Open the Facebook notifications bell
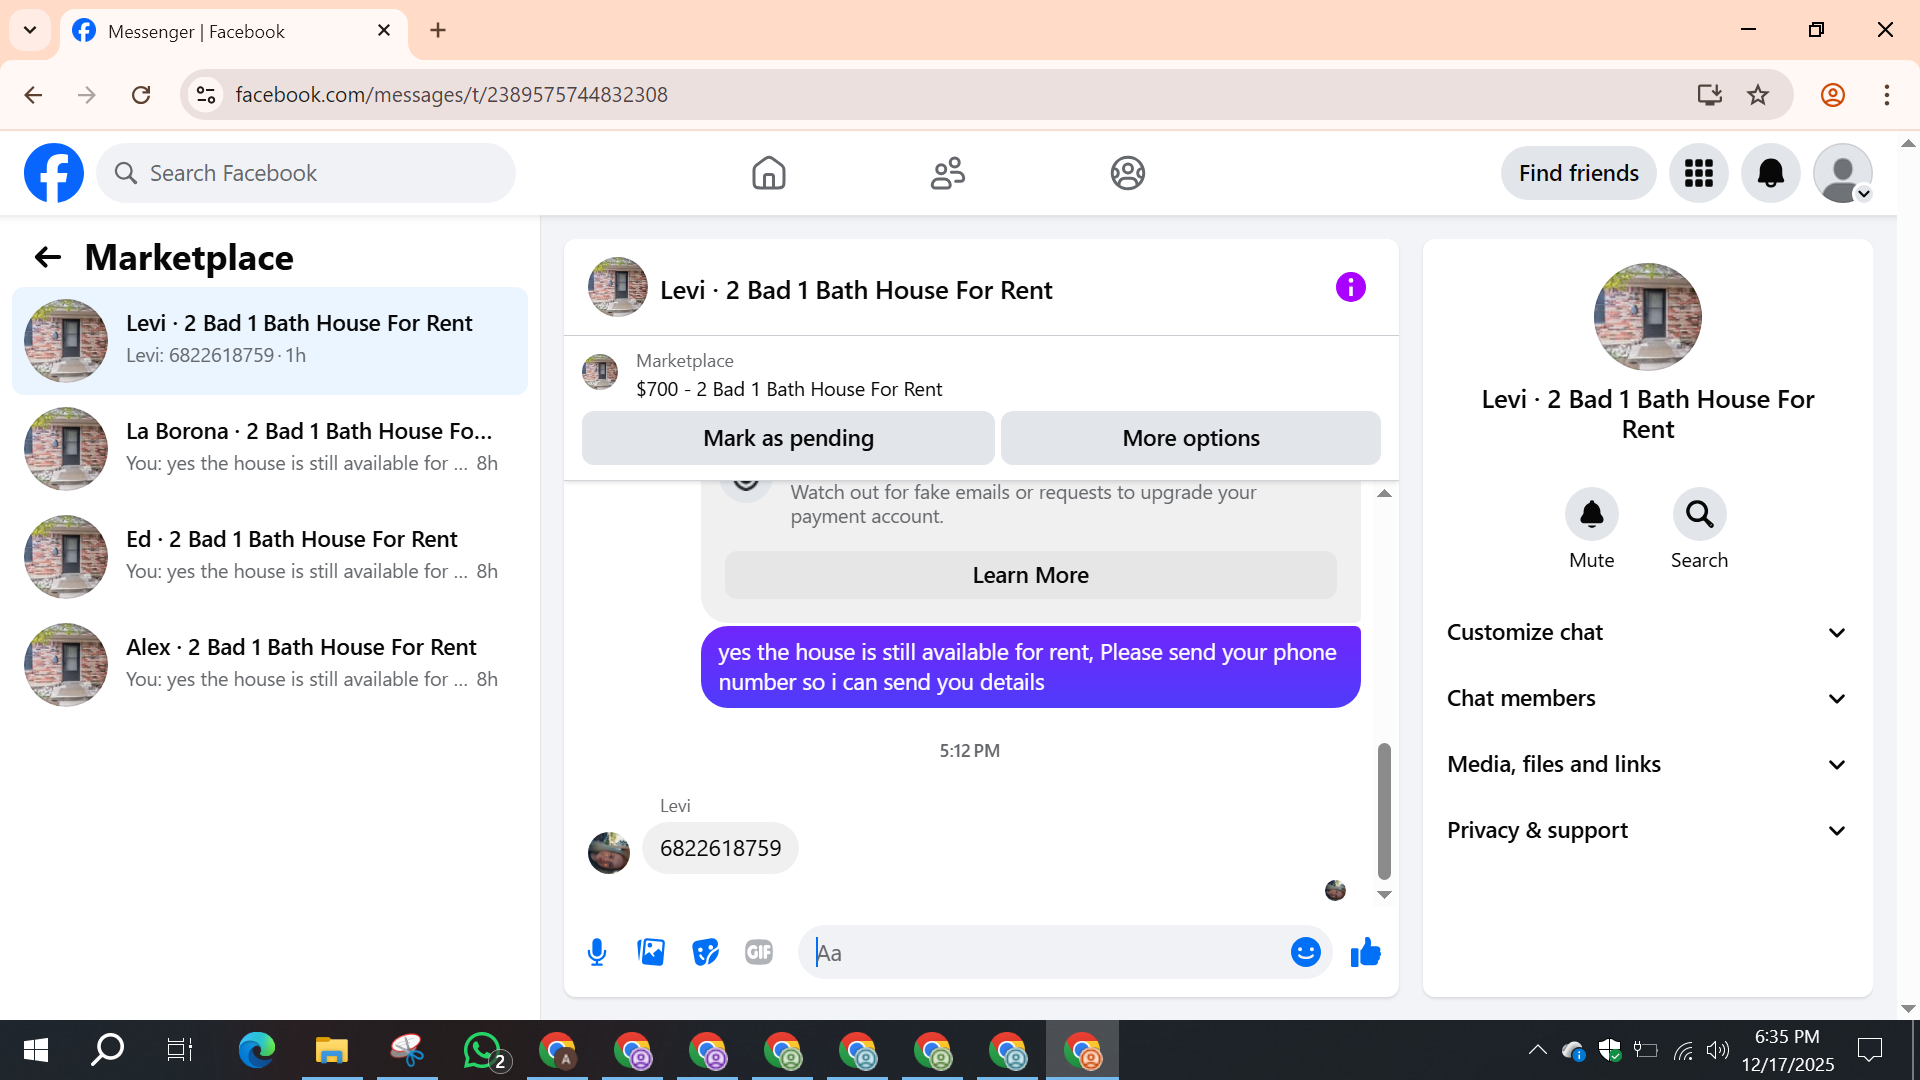The height and width of the screenshot is (1080, 1920). click(x=1770, y=173)
